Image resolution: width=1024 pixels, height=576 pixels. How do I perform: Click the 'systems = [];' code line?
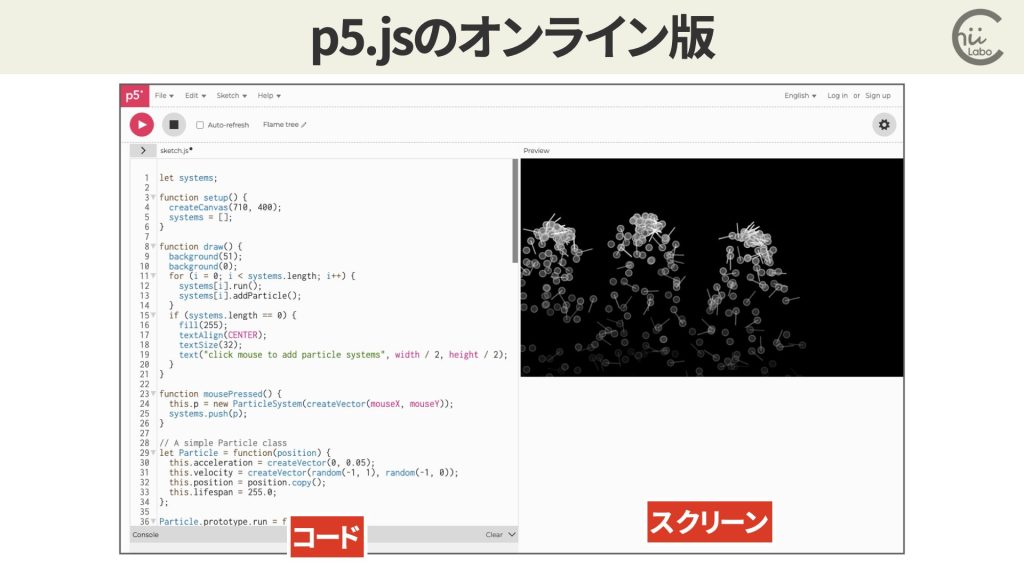pos(200,217)
